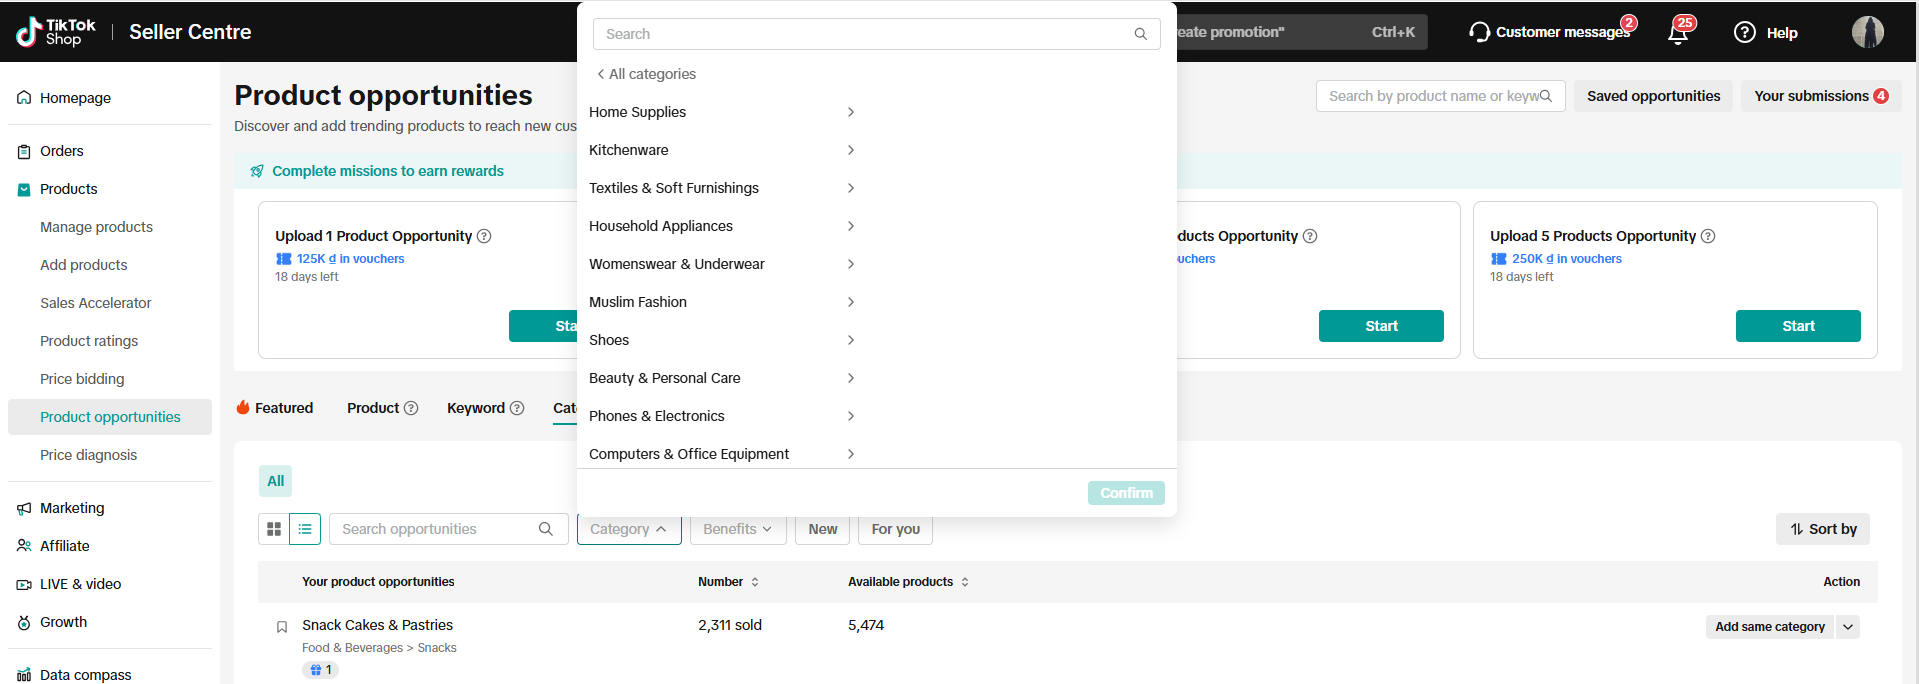The width and height of the screenshot is (1919, 684).
Task: Click the user profile avatar
Action: tap(1867, 32)
